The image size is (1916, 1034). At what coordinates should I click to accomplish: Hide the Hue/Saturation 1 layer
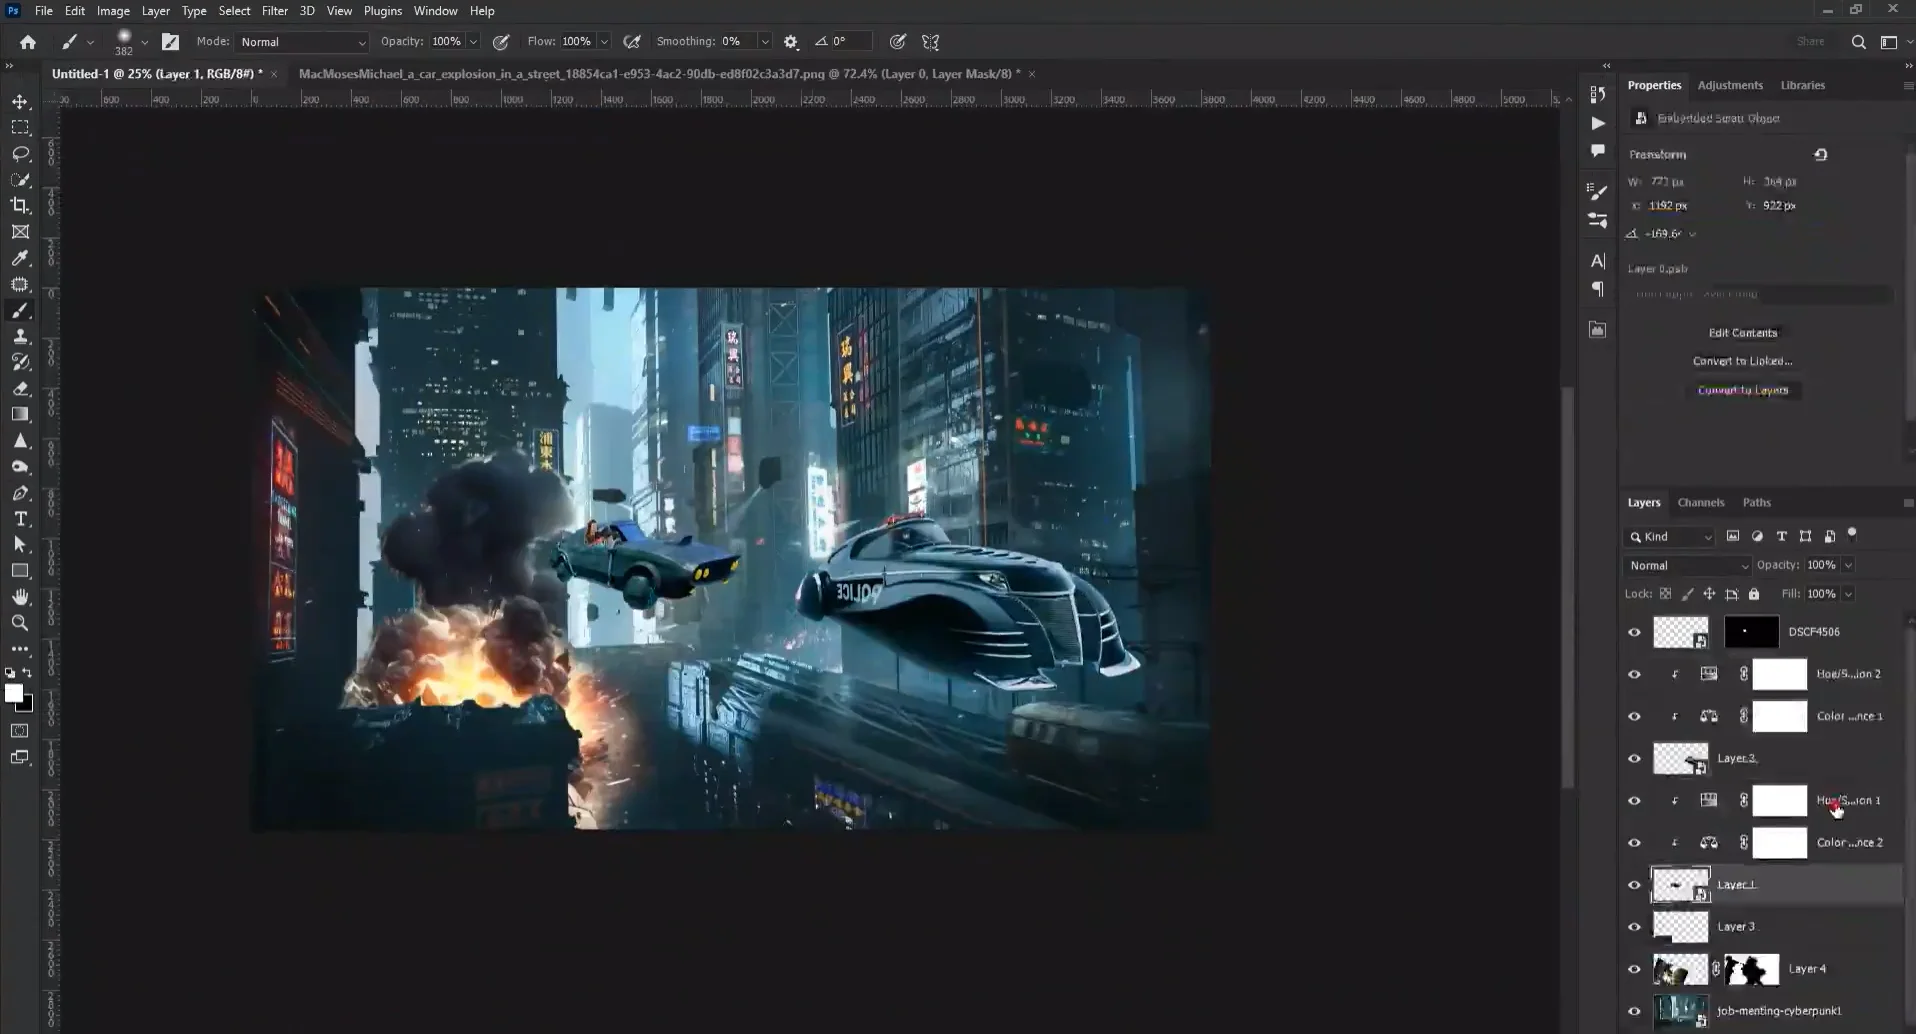[x=1634, y=801]
